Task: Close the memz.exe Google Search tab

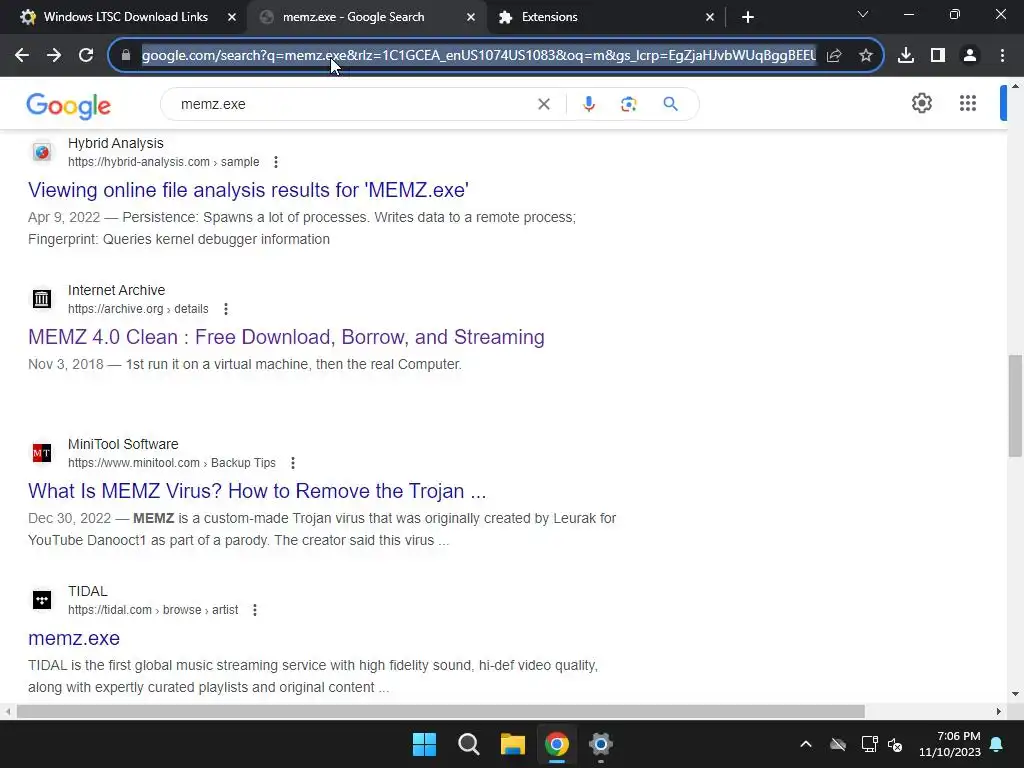Action: tap(471, 18)
